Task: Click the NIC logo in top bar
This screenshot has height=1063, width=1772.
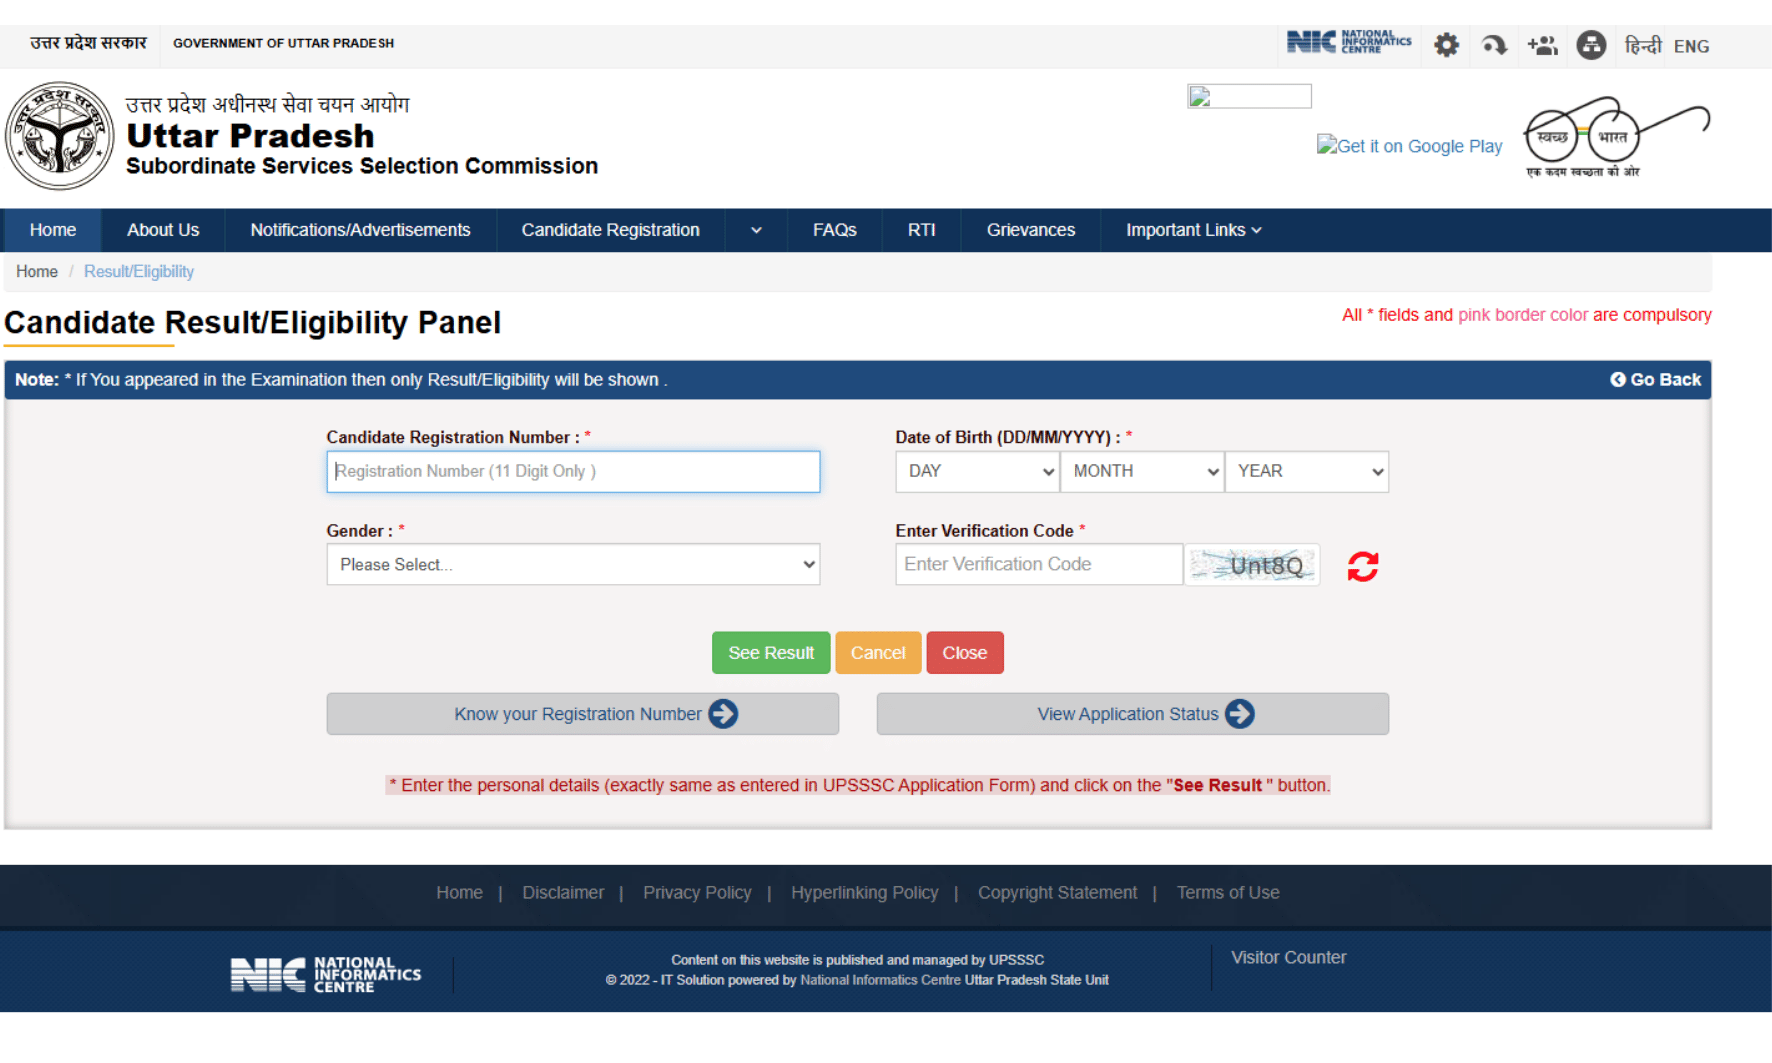Action: (1349, 42)
